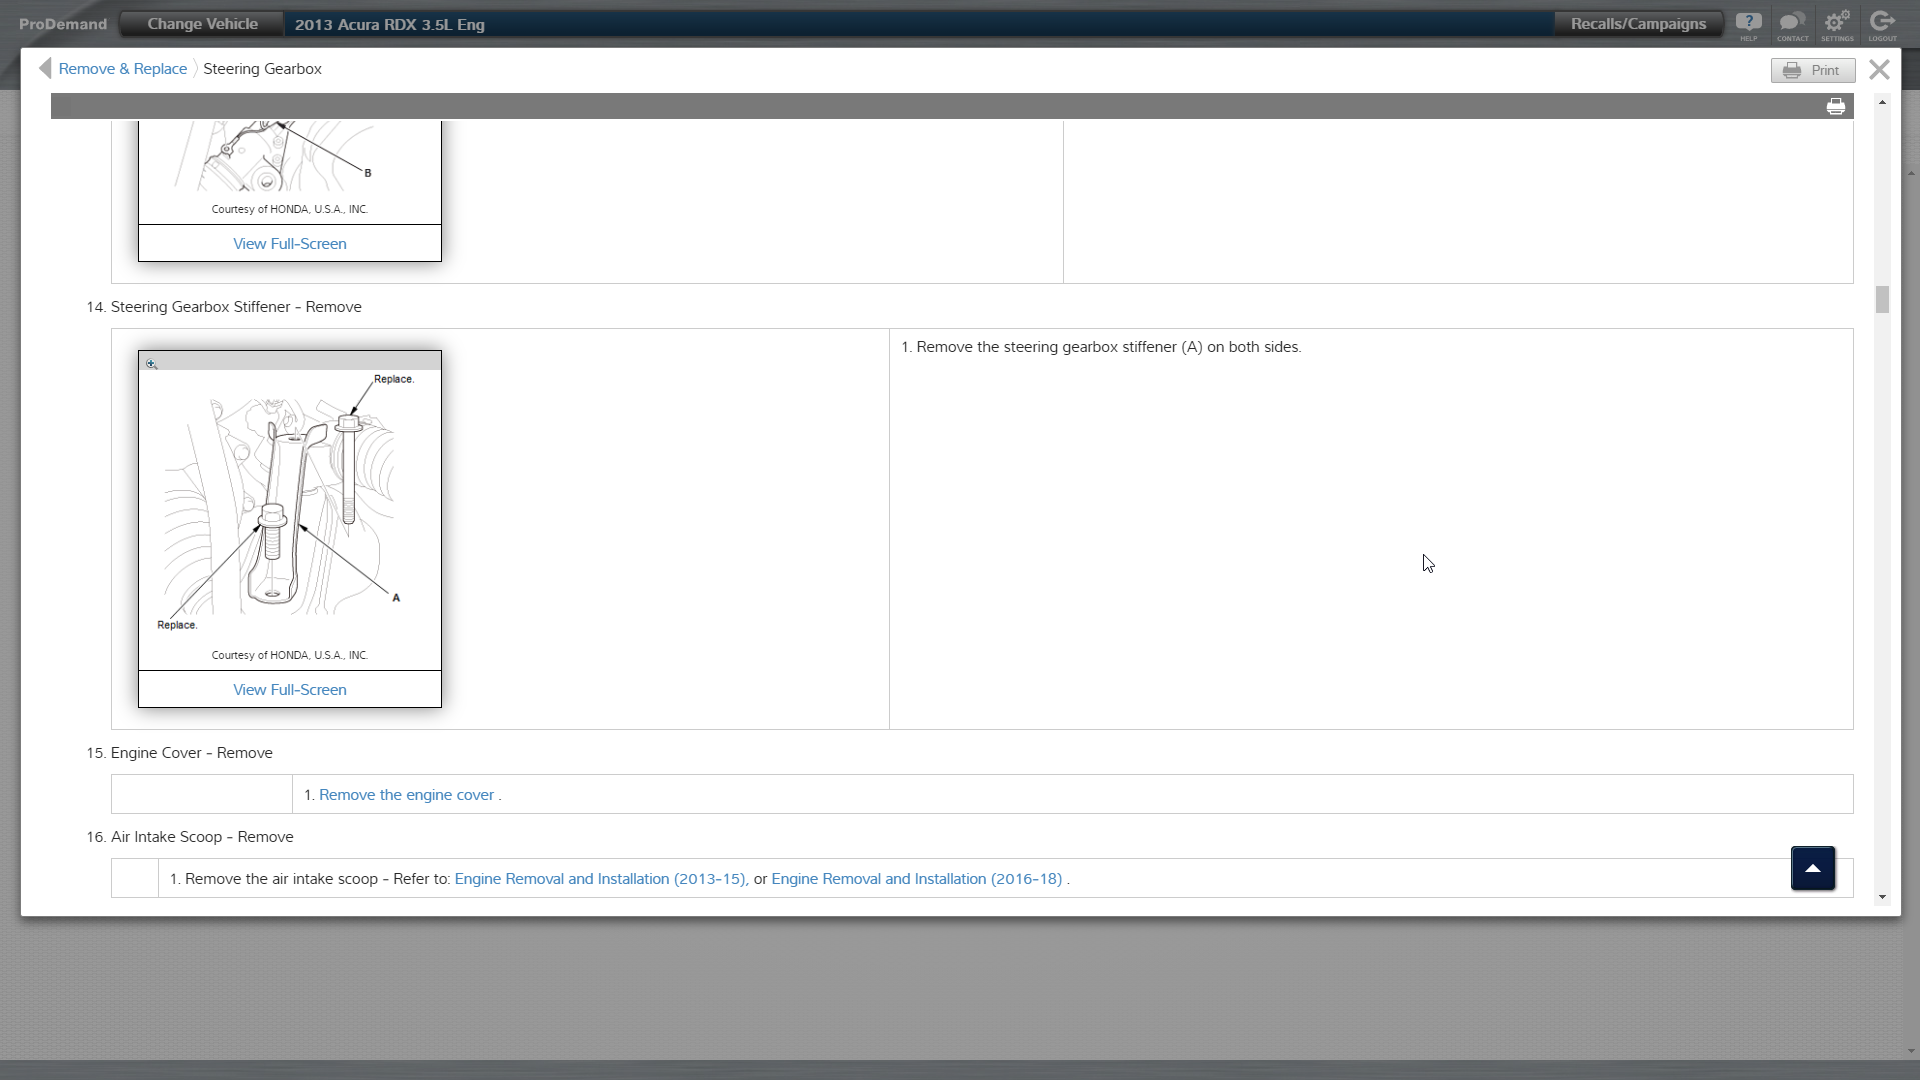View stiffener diagram full-screen

289,690
